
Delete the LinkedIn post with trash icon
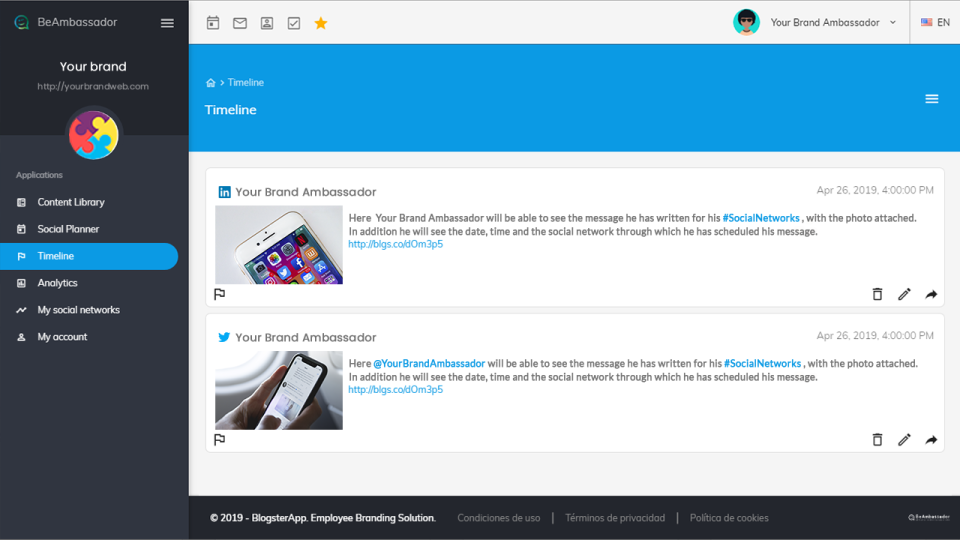click(877, 294)
